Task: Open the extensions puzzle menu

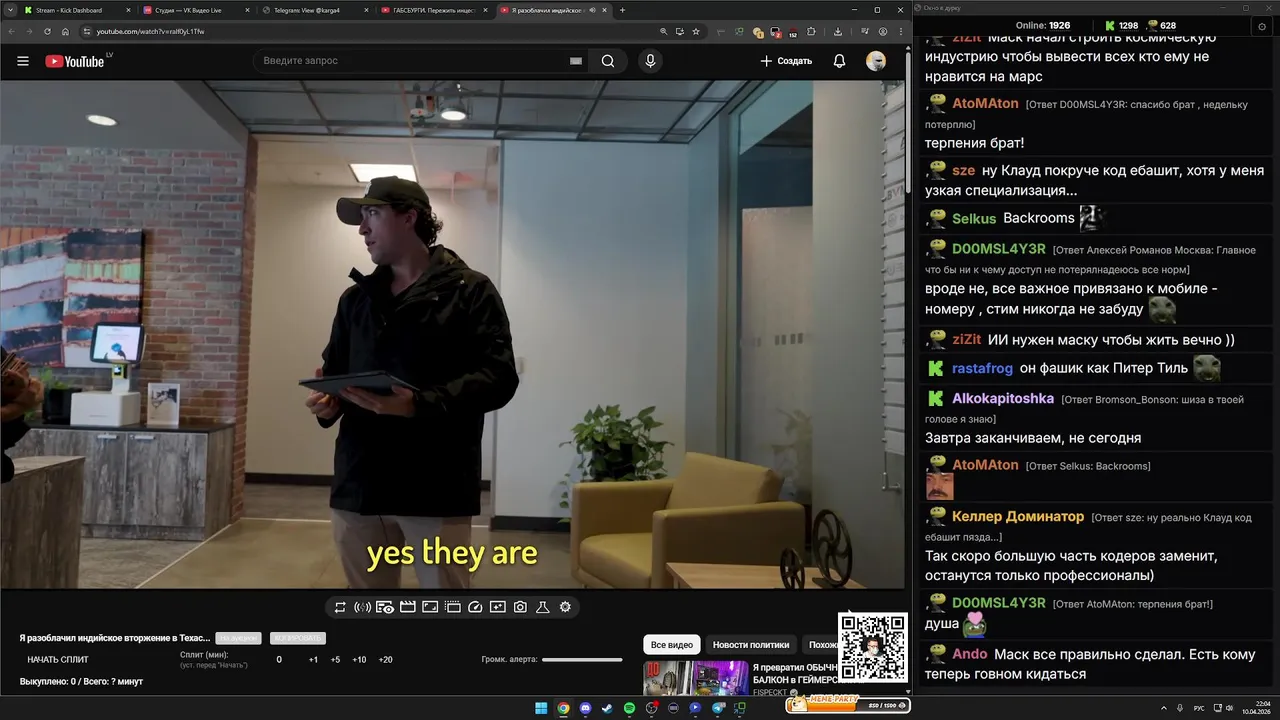Action: (811, 31)
